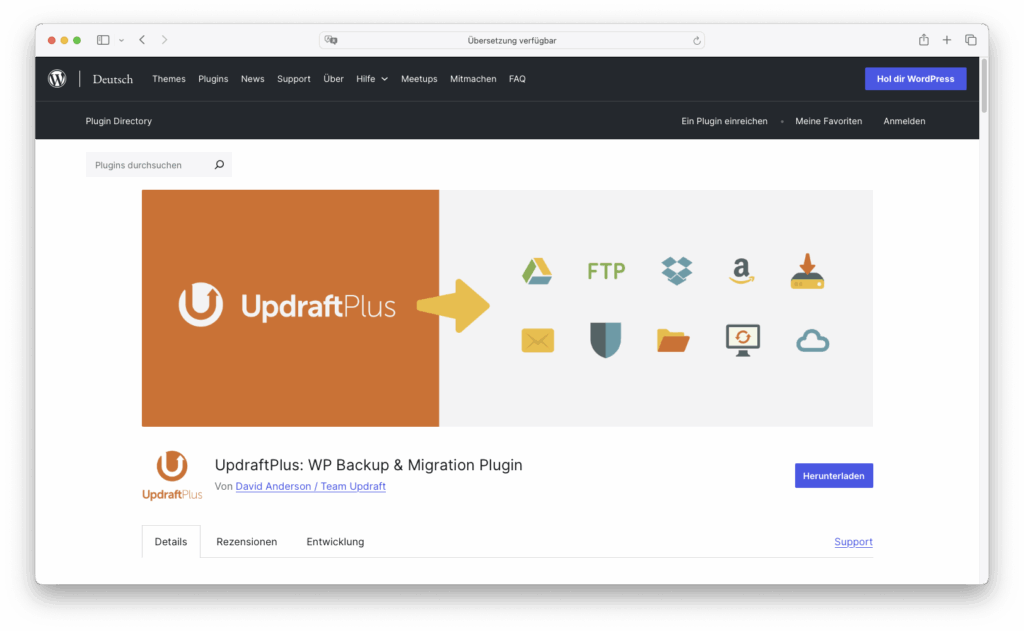Click the shield icon in banner
1024x631 pixels.
coord(605,340)
